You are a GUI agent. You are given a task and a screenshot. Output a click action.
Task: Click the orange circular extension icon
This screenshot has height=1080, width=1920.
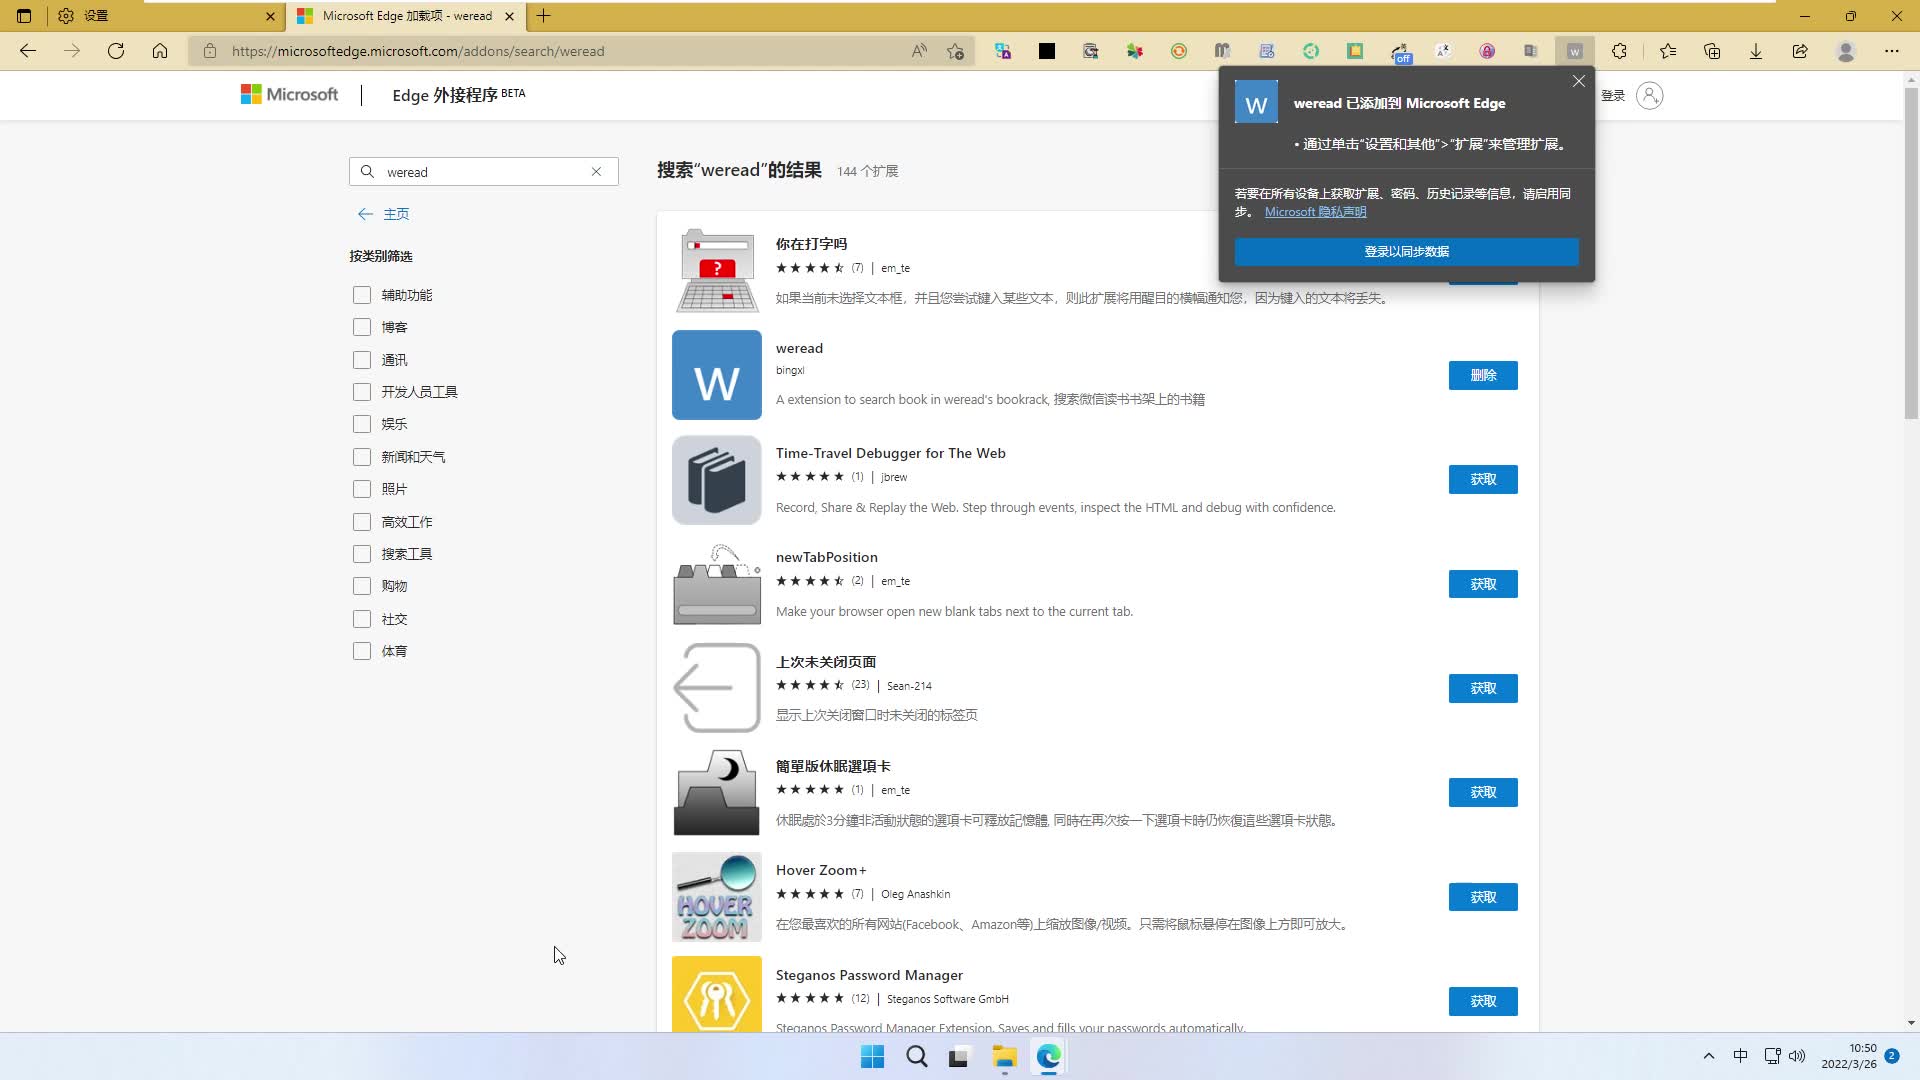1179,51
